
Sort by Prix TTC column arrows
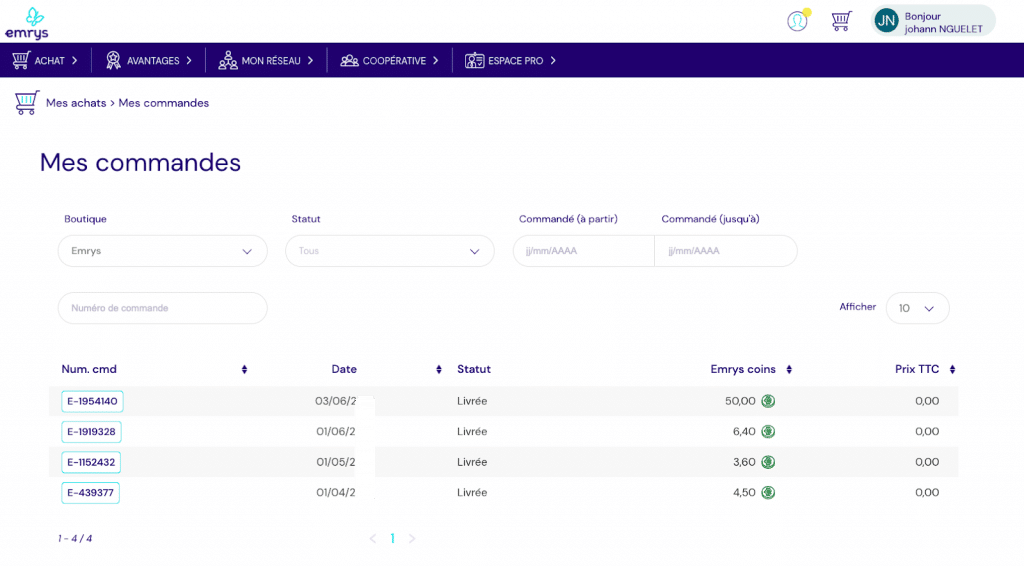(952, 369)
